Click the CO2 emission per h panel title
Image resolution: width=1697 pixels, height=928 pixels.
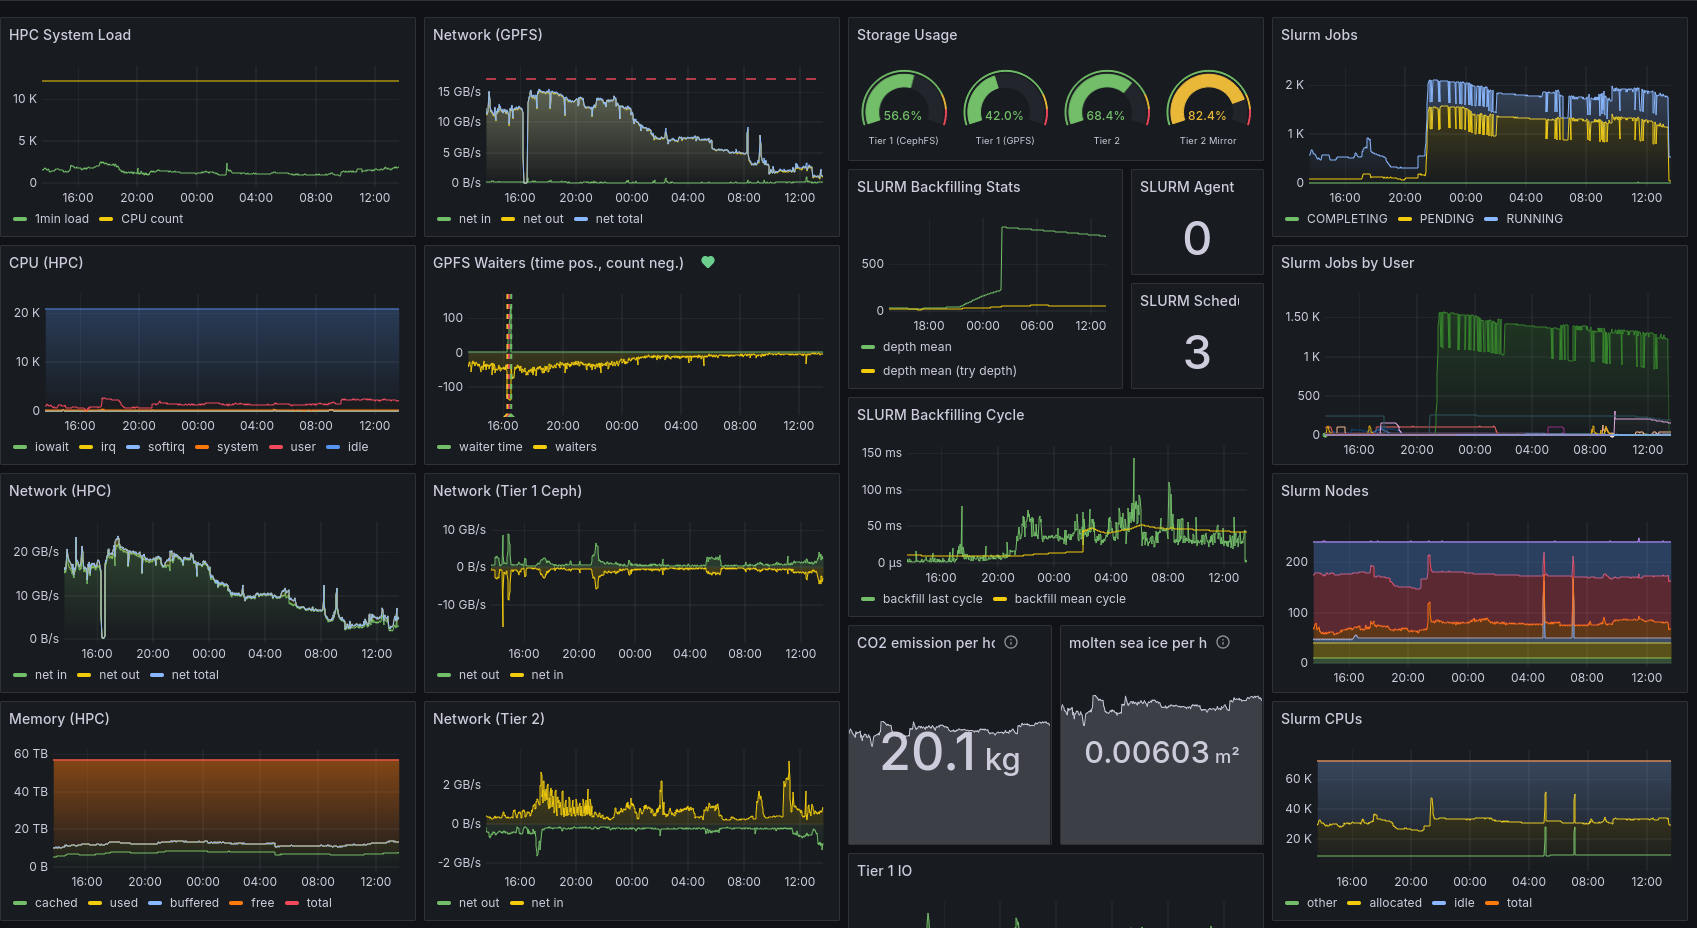click(926, 643)
